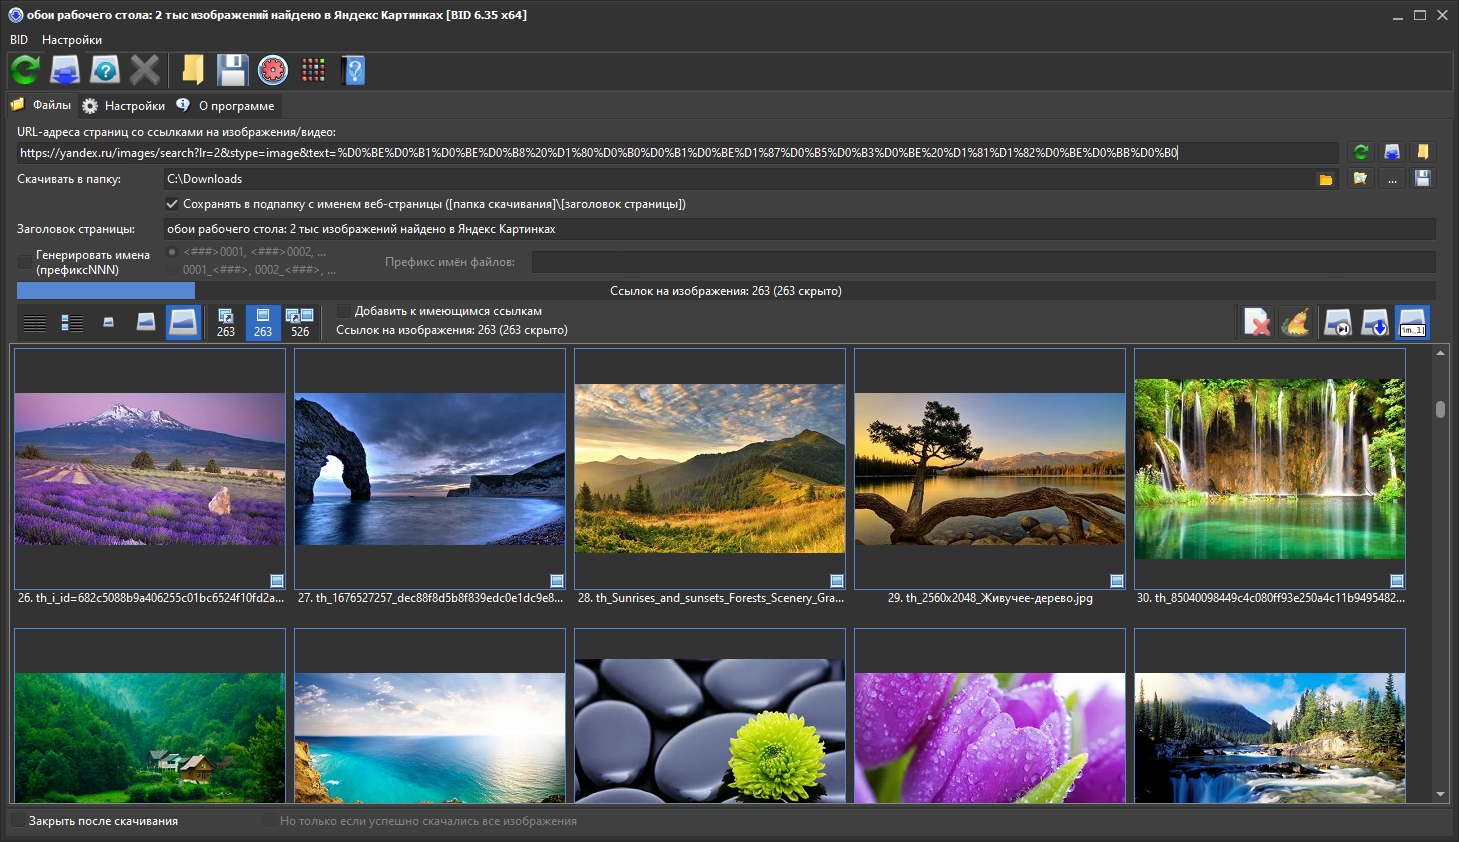Click the folder search icon next to download path
1459x842 pixels.
pyautogui.click(x=1360, y=179)
